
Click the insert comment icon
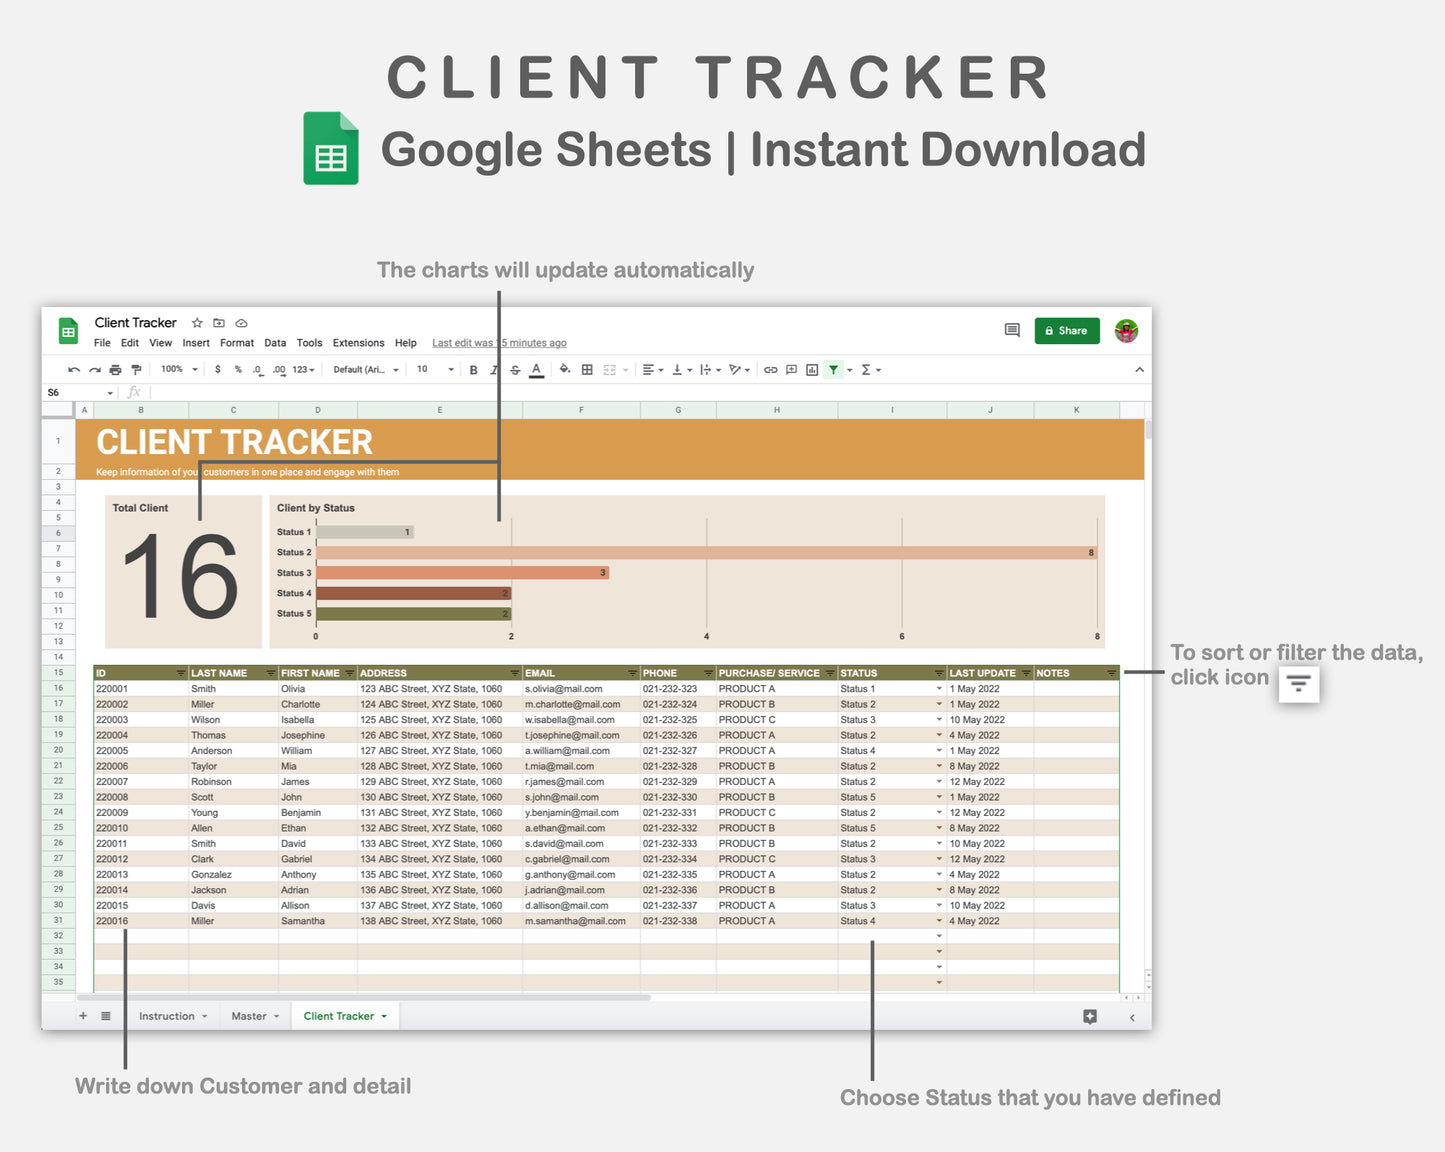[x=789, y=369]
